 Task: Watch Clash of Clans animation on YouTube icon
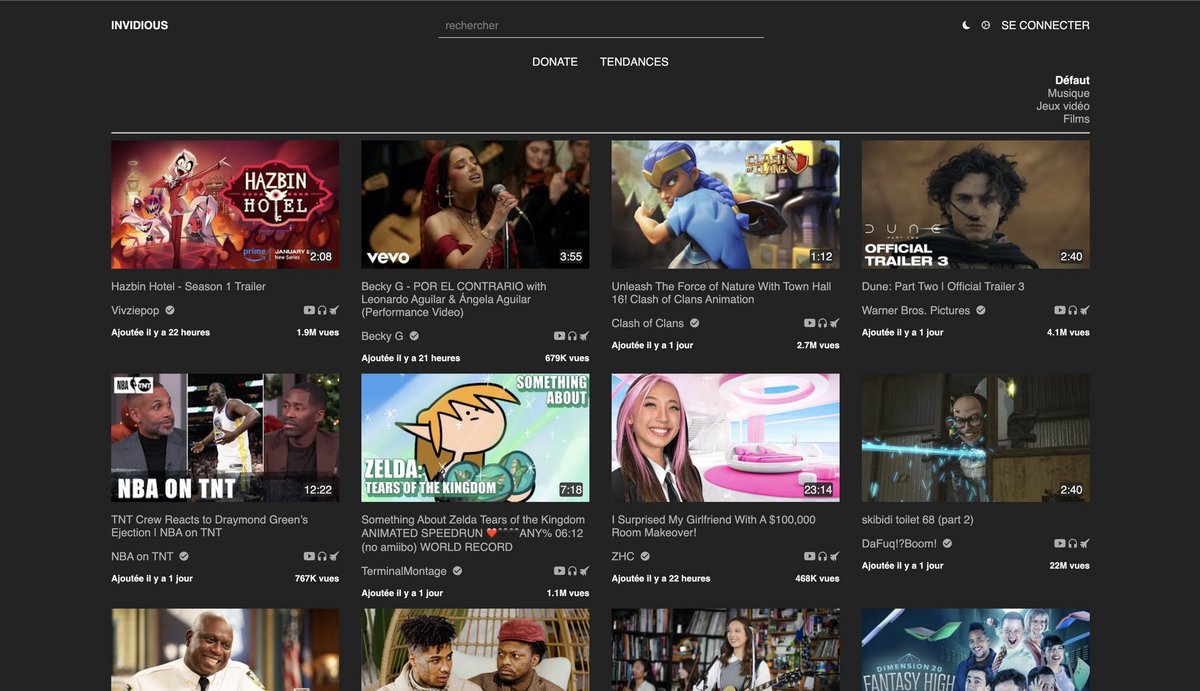point(809,324)
